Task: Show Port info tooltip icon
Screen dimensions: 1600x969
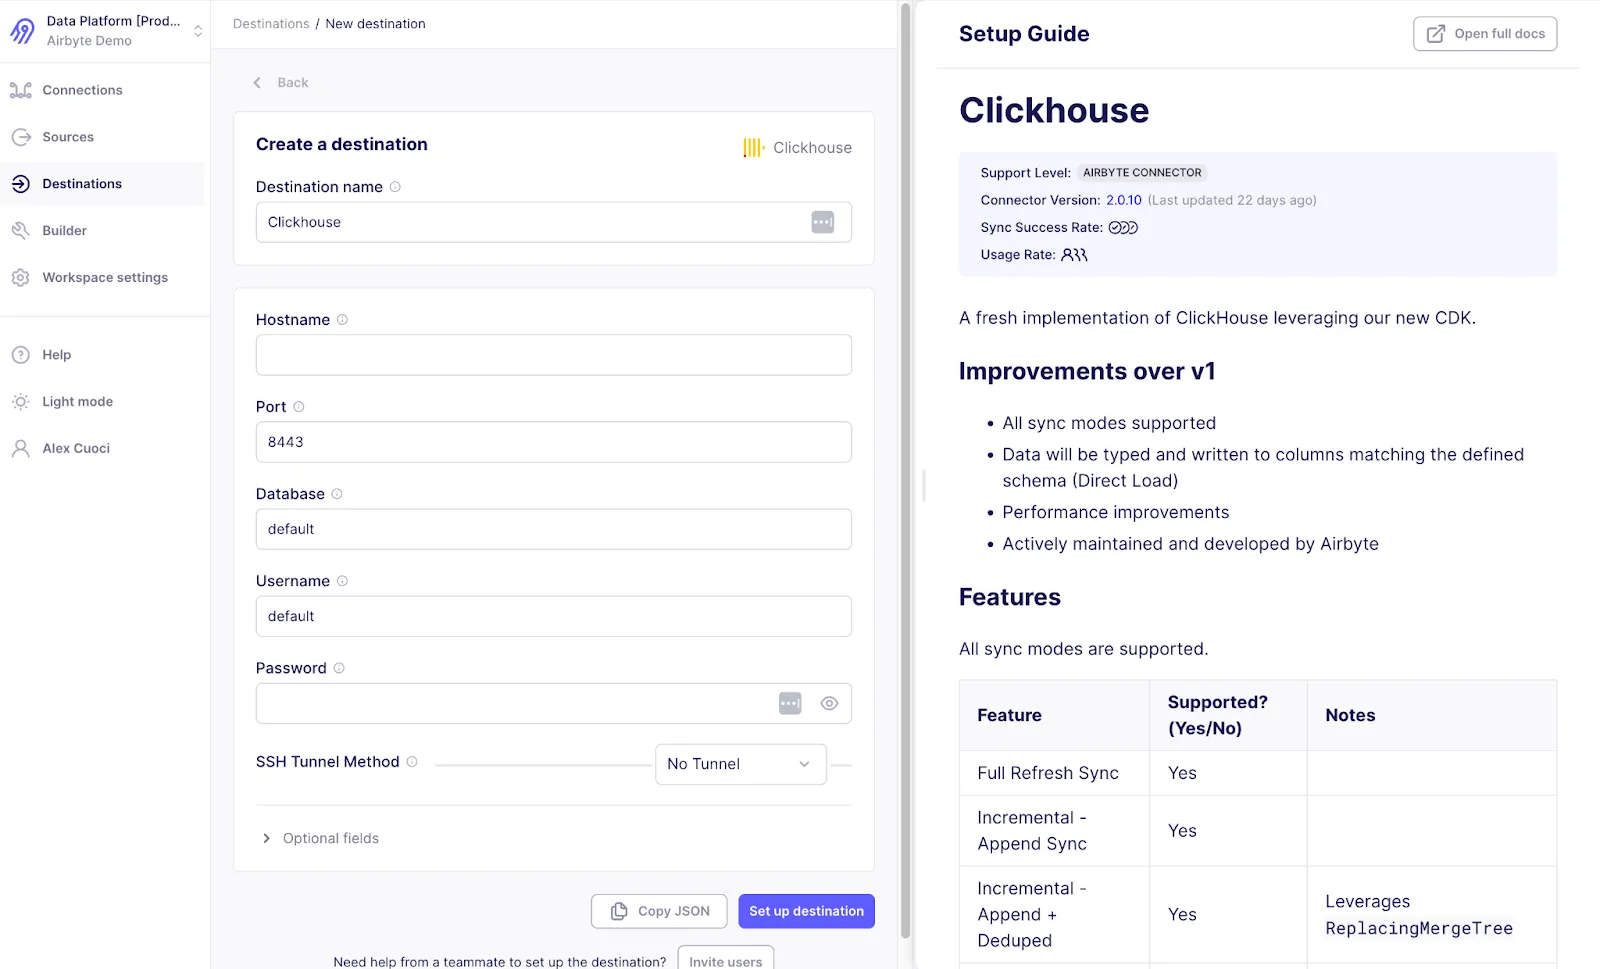Action: (x=298, y=407)
